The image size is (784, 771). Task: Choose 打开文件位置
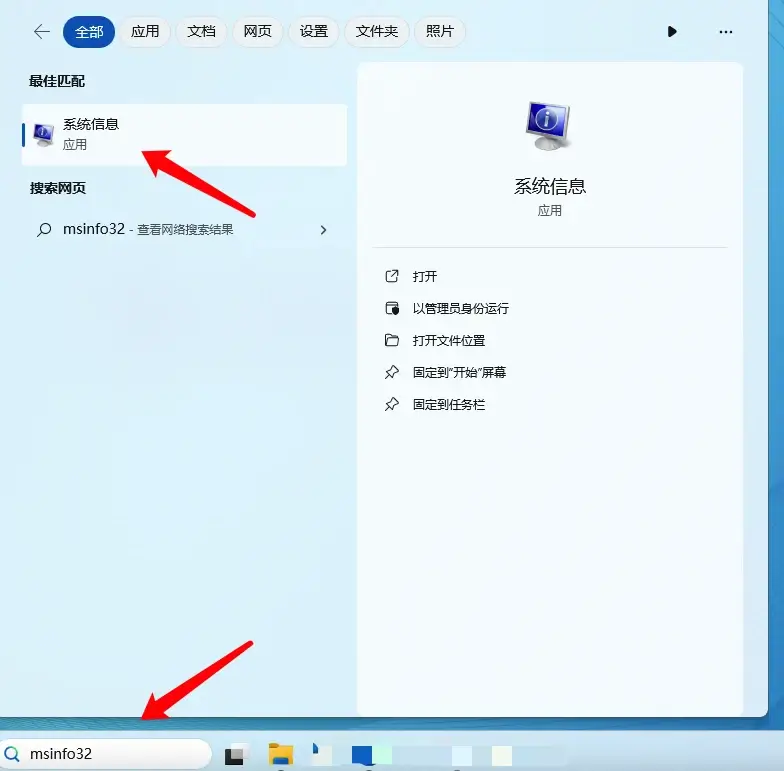coord(448,340)
